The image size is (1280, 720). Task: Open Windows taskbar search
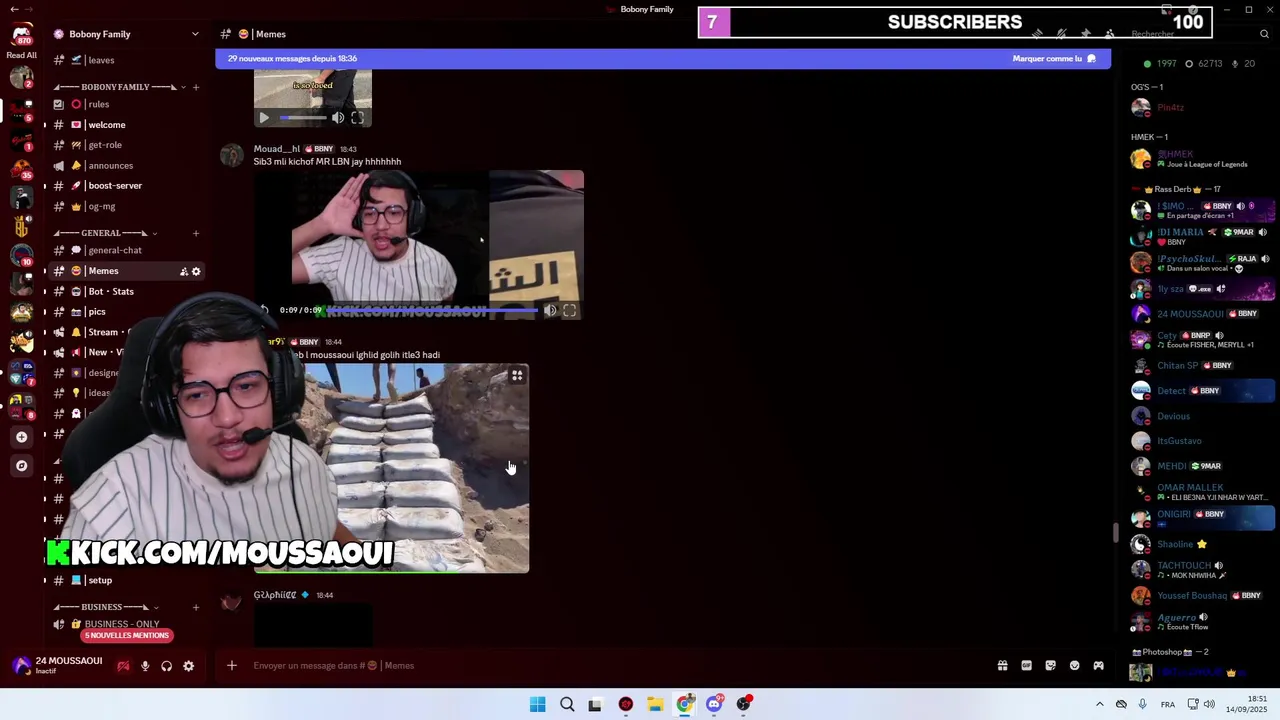tap(567, 705)
